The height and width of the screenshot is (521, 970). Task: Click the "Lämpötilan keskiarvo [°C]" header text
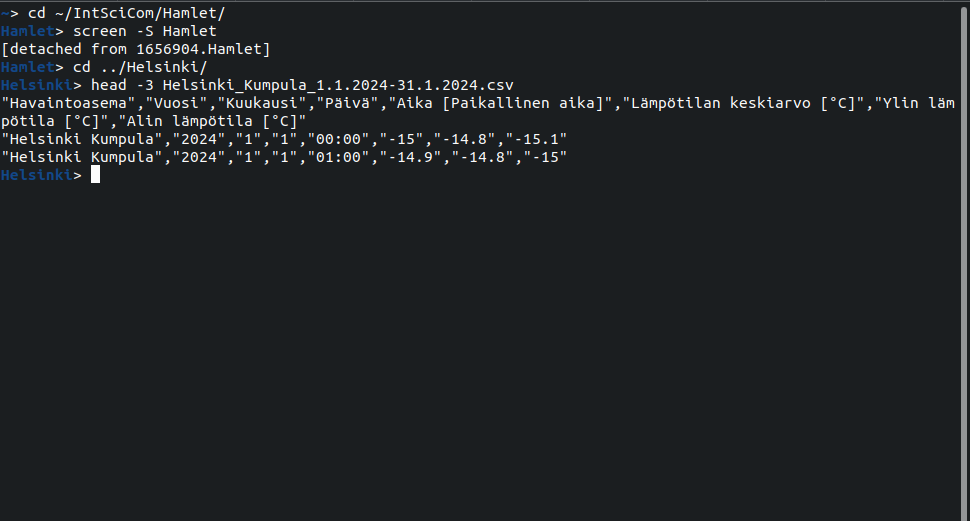[742, 103]
